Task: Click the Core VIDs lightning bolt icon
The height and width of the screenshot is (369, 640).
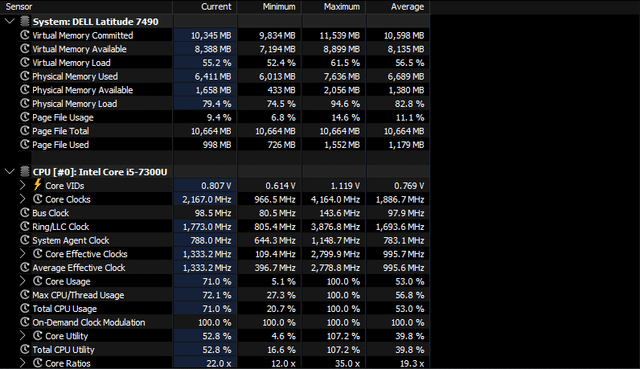Action: tap(38, 184)
